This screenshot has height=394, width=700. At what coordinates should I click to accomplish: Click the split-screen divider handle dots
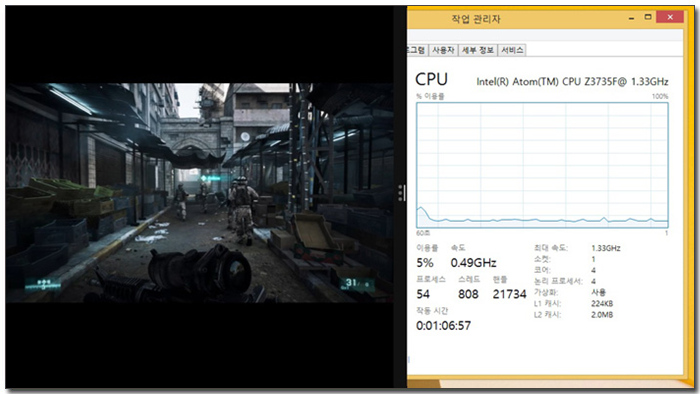click(401, 193)
